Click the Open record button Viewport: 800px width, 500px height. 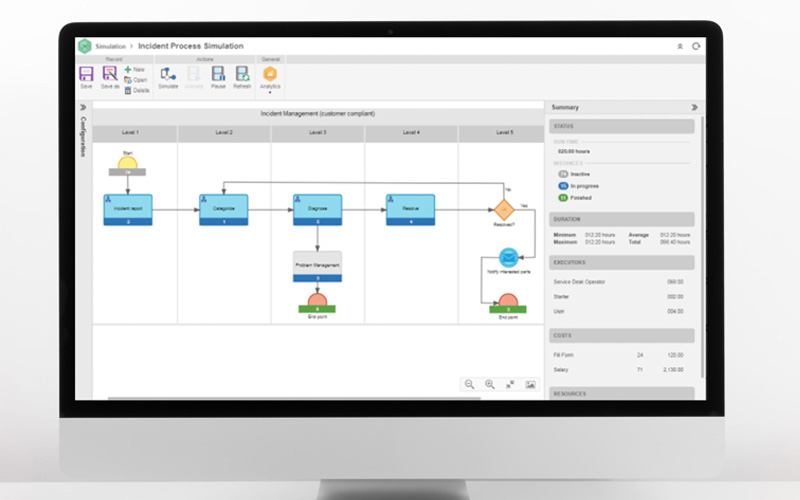[x=135, y=80]
